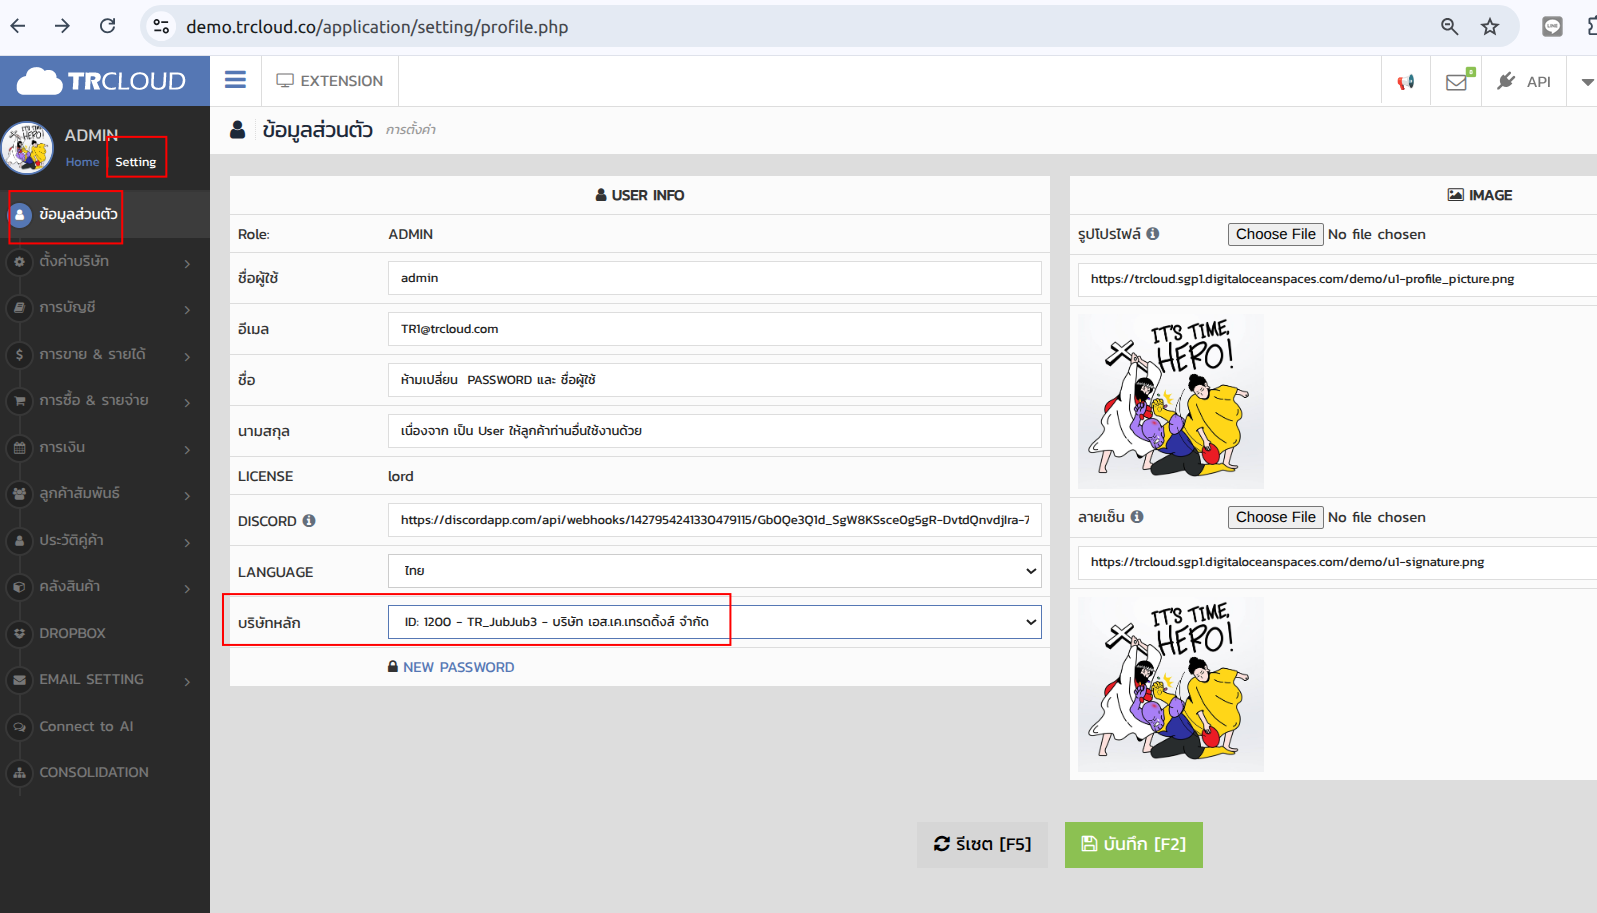Open the EXTENSION tab
This screenshot has height=913, width=1597.
[330, 81]
